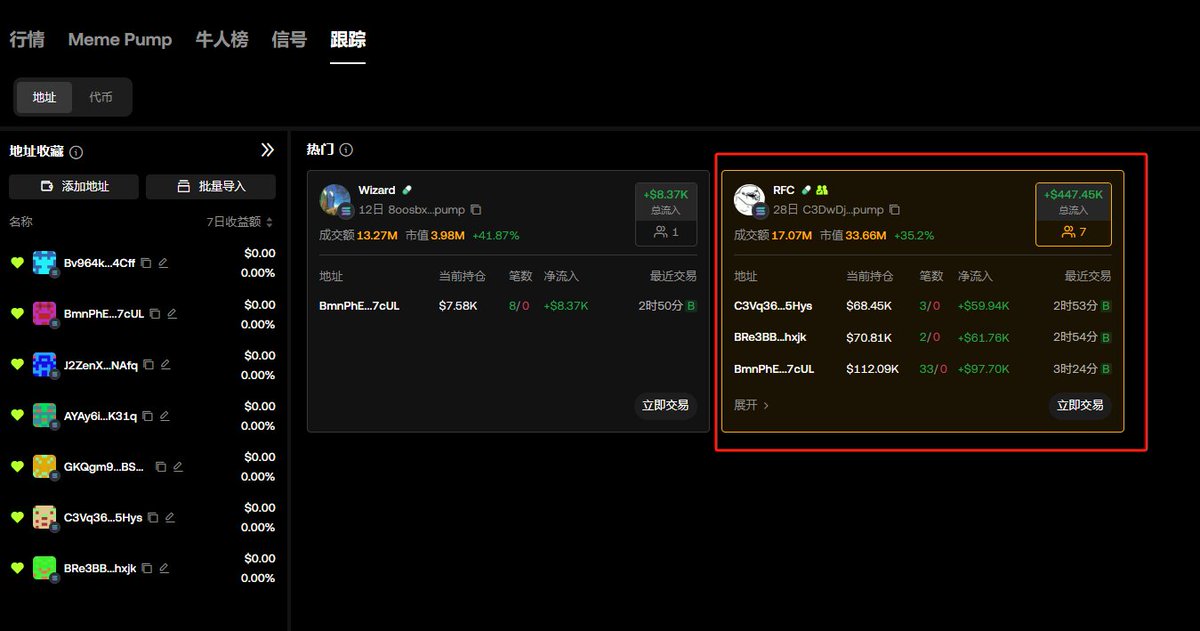Open the 牛人榜 tab
1200x631 pixels.
222,40
